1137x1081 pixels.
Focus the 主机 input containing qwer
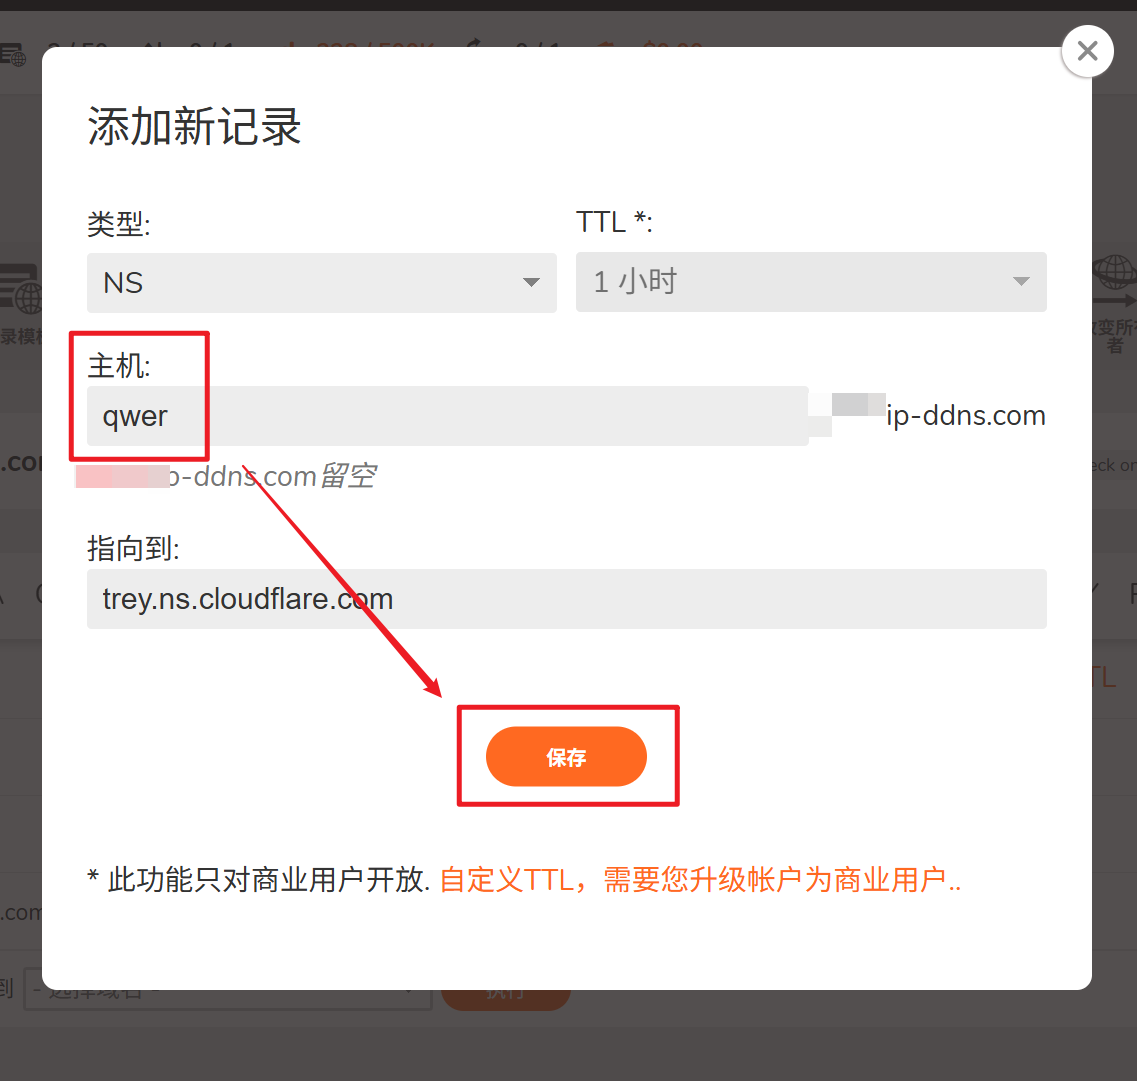click(x=447, y=415)
